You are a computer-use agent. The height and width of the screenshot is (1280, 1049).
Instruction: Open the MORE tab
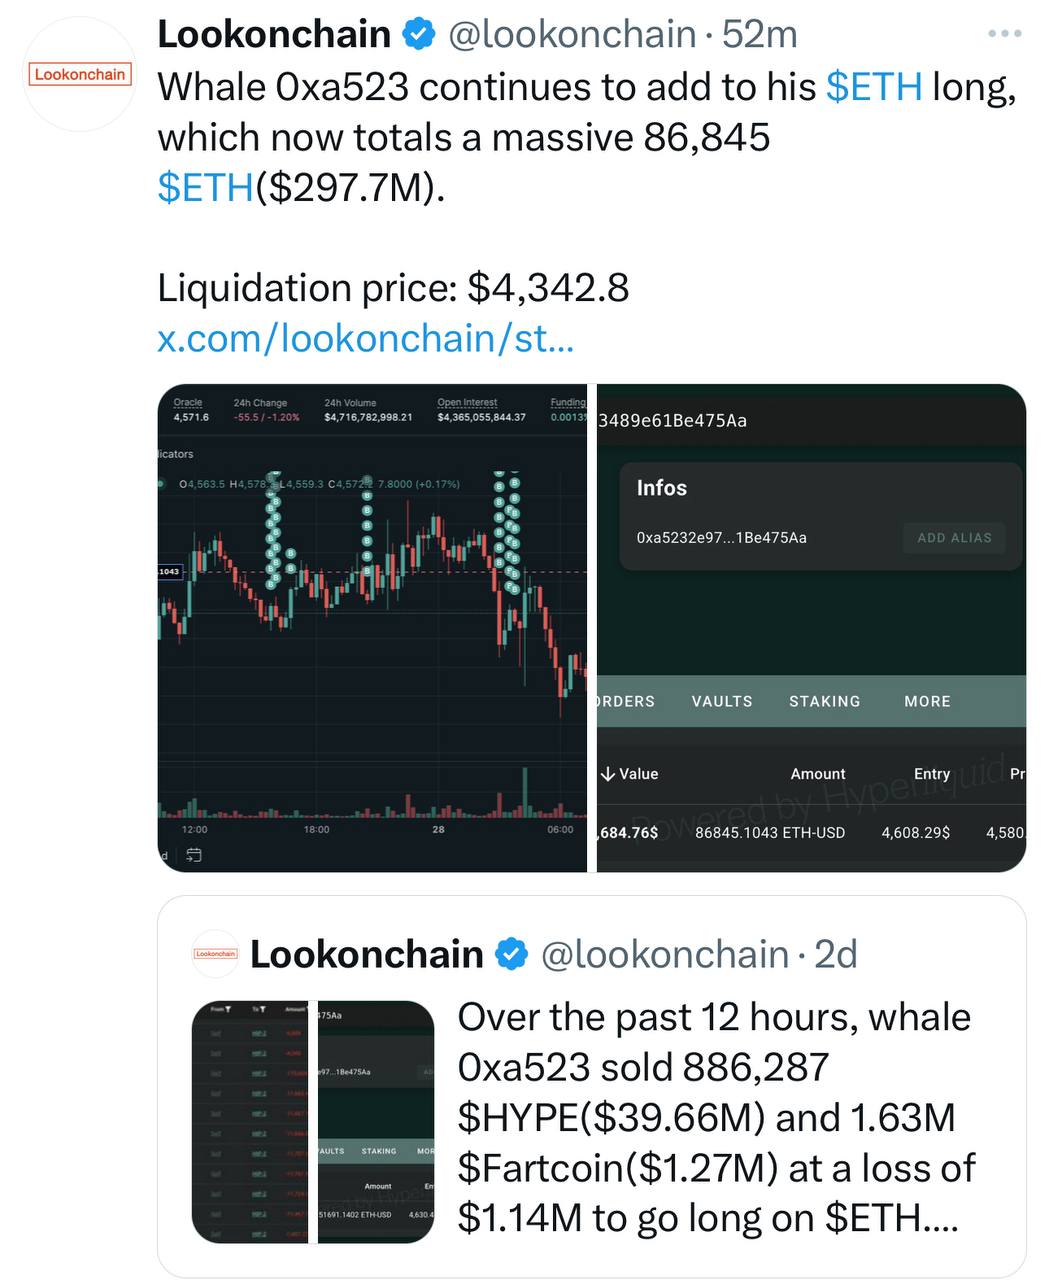click(927, 701)
